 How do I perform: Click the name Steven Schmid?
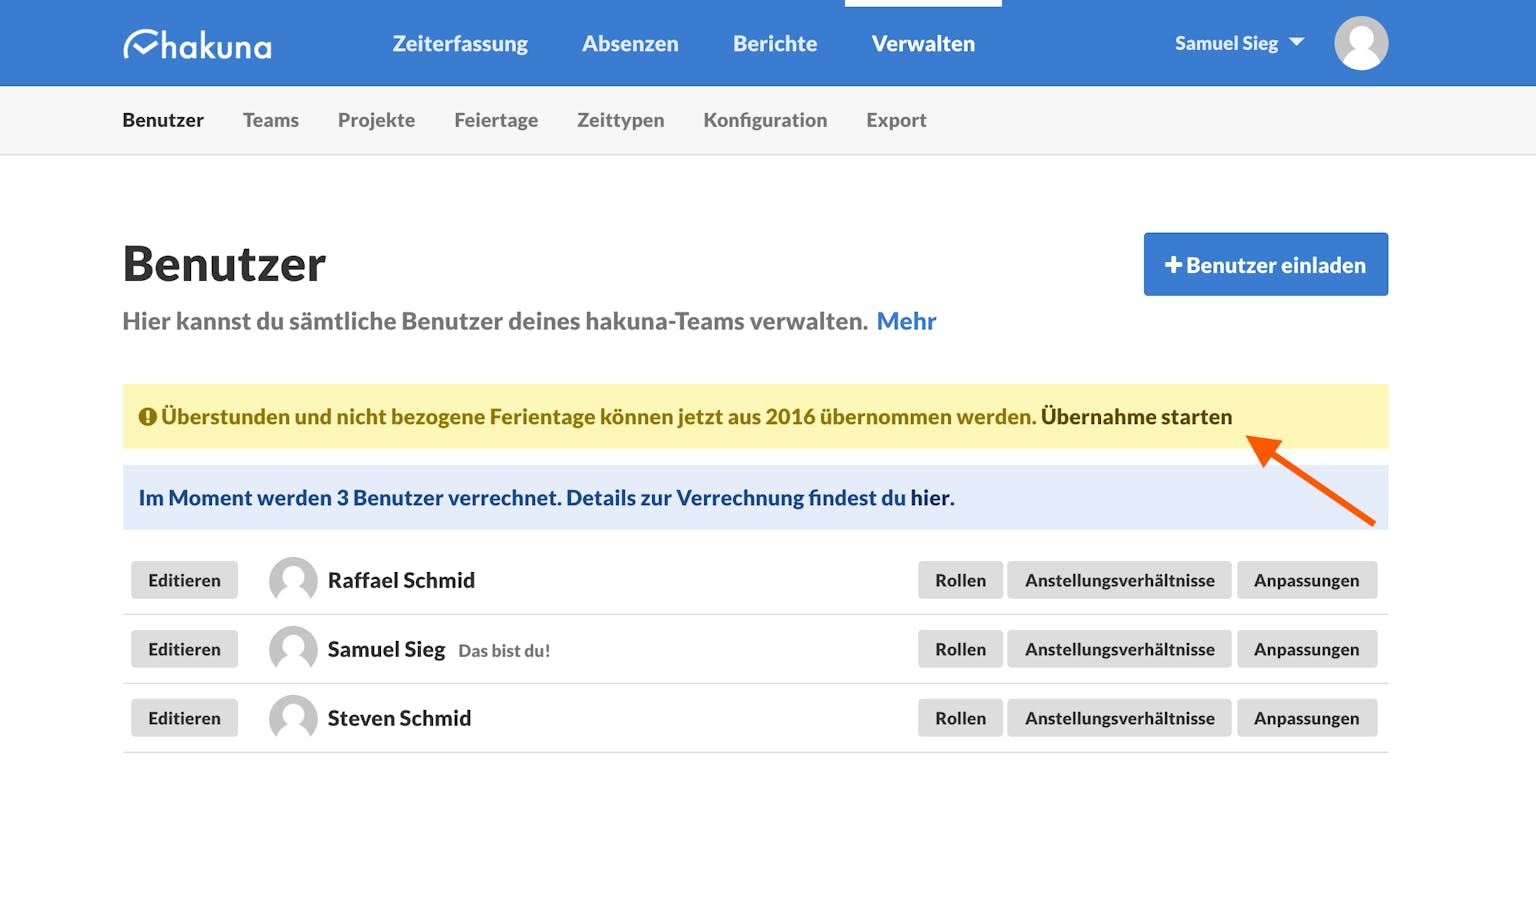(x=399, y=718)
